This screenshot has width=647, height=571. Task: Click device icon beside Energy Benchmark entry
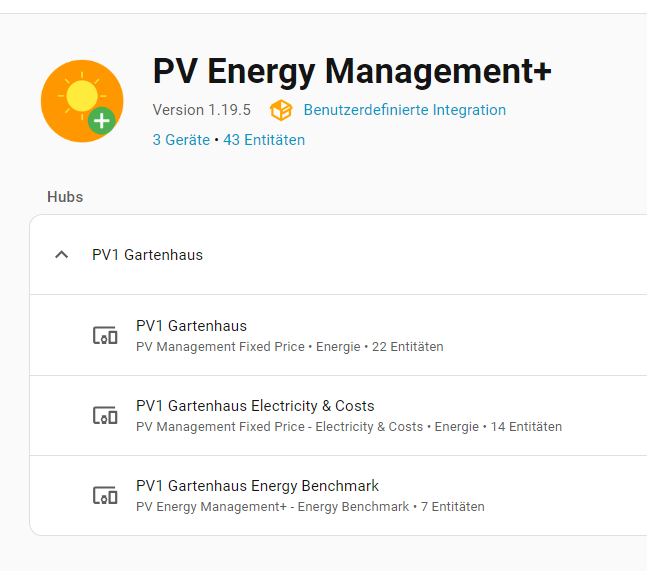pos(105,496)
